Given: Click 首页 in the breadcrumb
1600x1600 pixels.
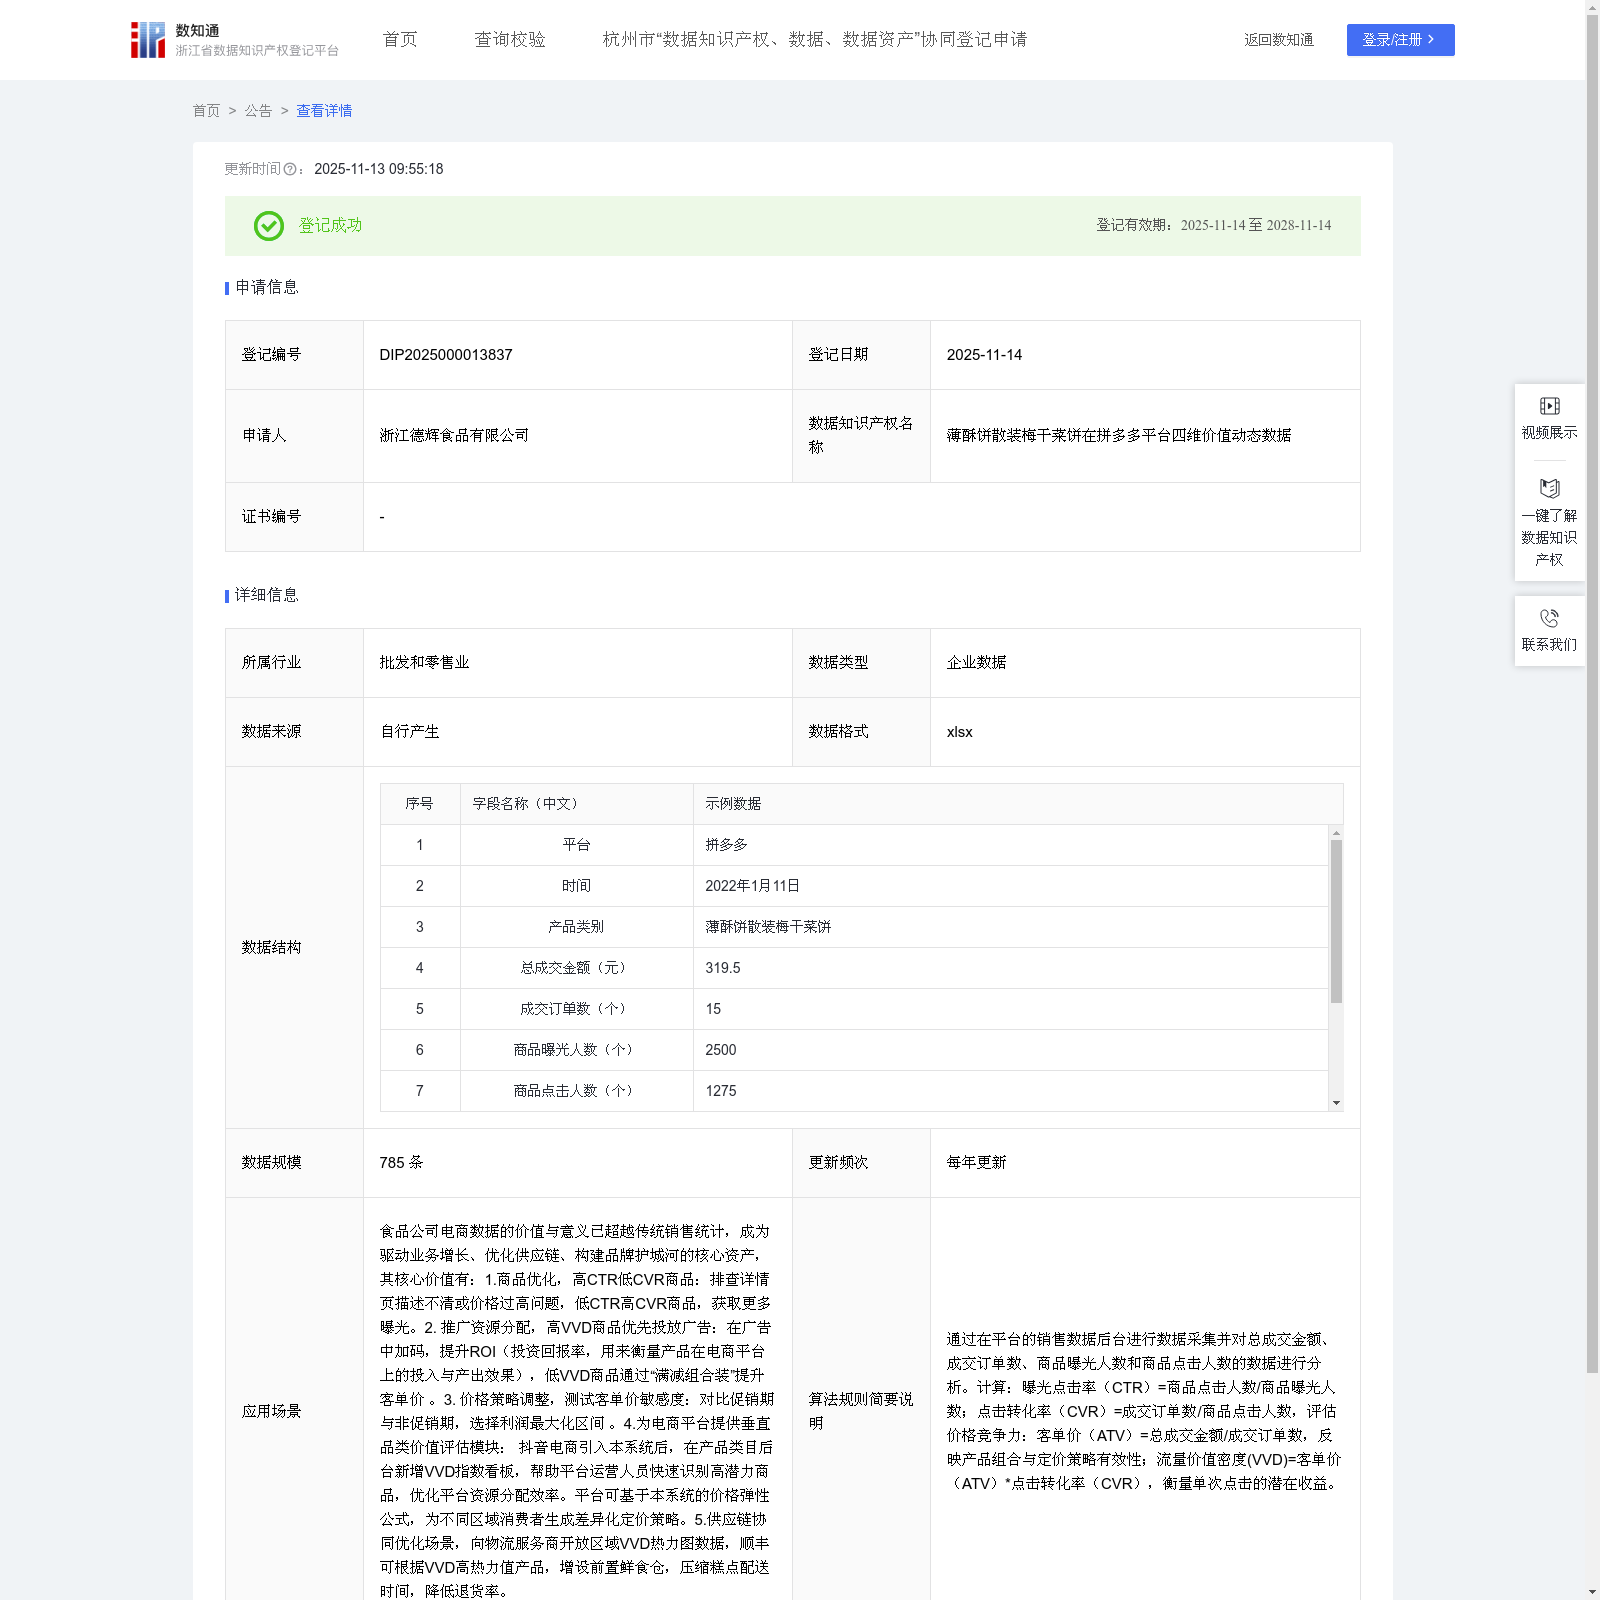Looking at the screenshot, I should (206, 111).
